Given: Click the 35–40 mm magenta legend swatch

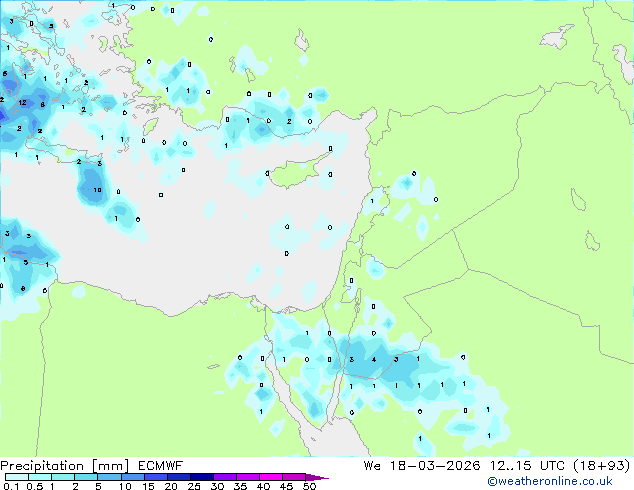Looking at the screenshot, I should pyautogui.click(x=248, y=477).
